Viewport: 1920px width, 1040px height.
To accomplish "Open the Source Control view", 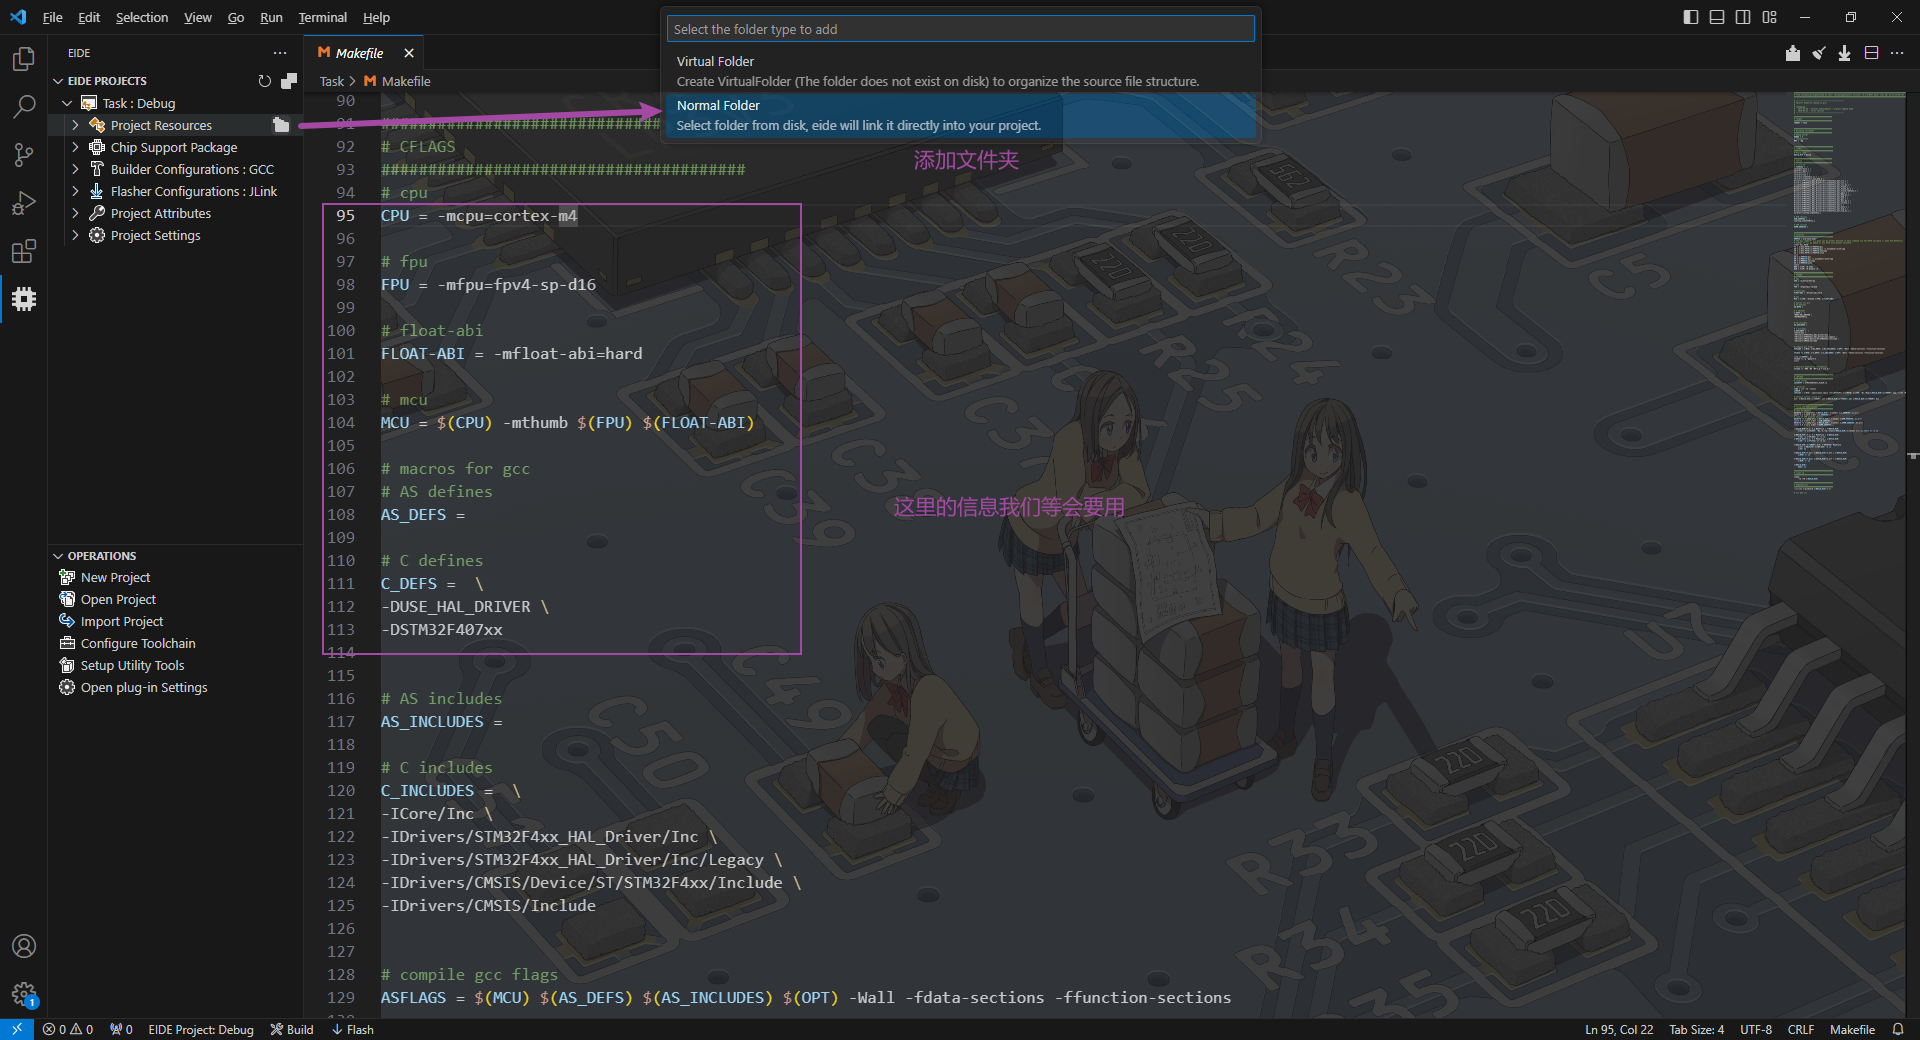I will [x=23, y=155].
